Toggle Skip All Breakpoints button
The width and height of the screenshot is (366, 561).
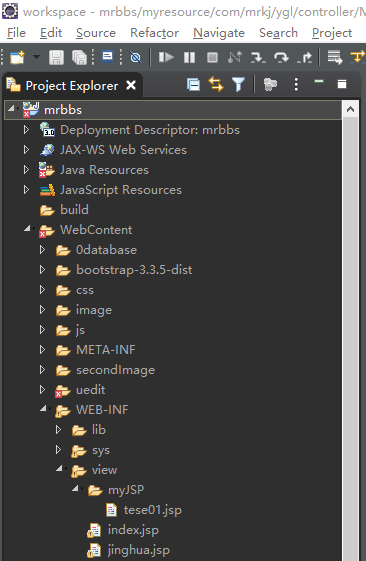136,57
